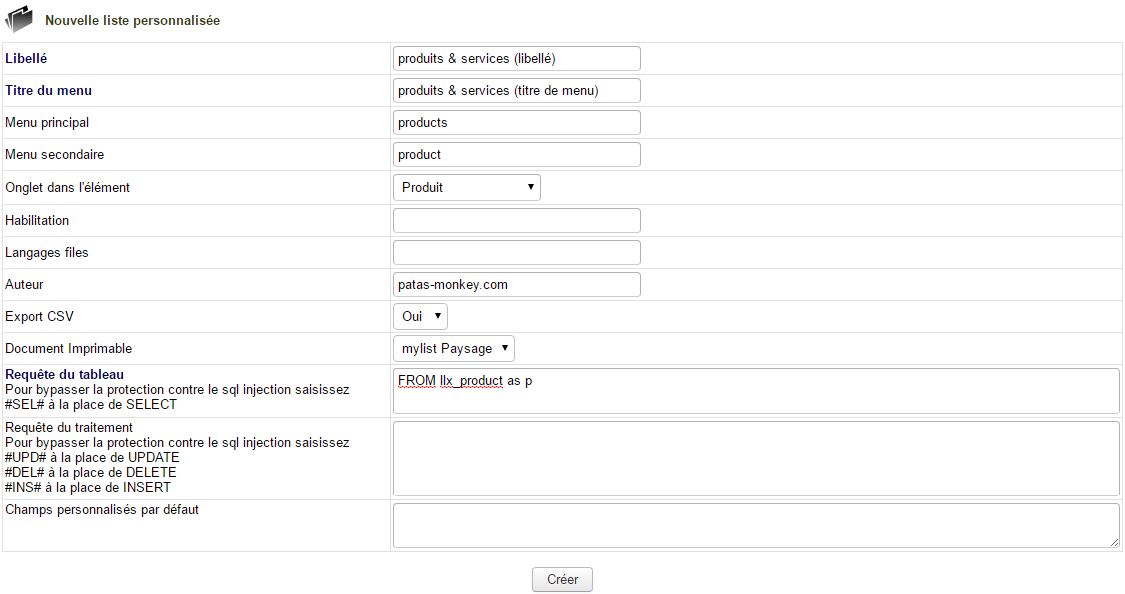Open the Document Imprimable dropdown showing mylist Paysage
The width and height of the screenshot is (1125, 594).
pos(453,348)
